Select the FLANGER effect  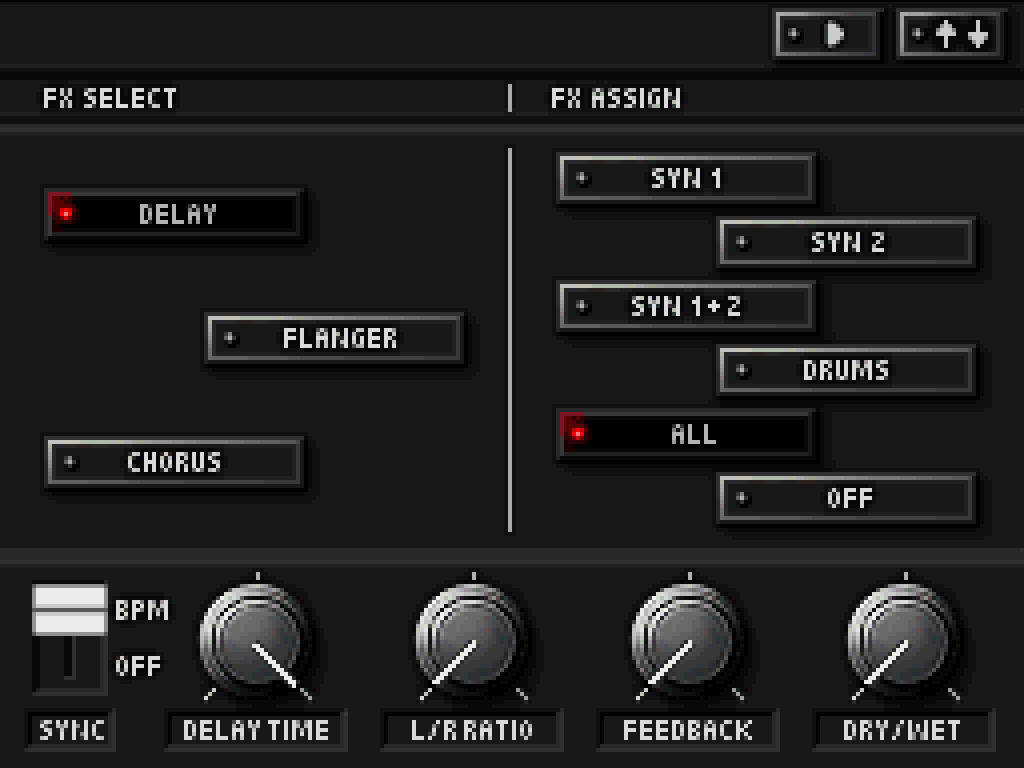click(334, 338)
